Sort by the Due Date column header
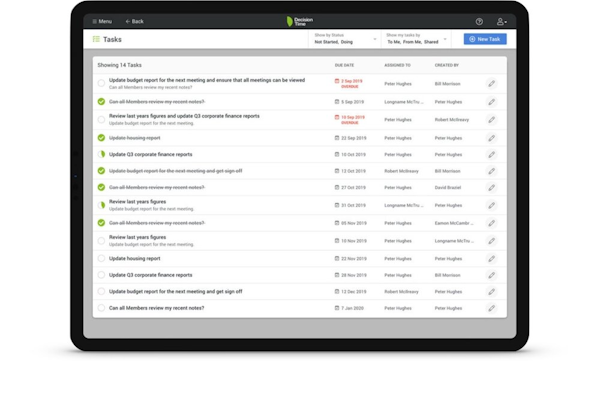The image size is (600, 395). pyautogui.click(x=344, y=65)
